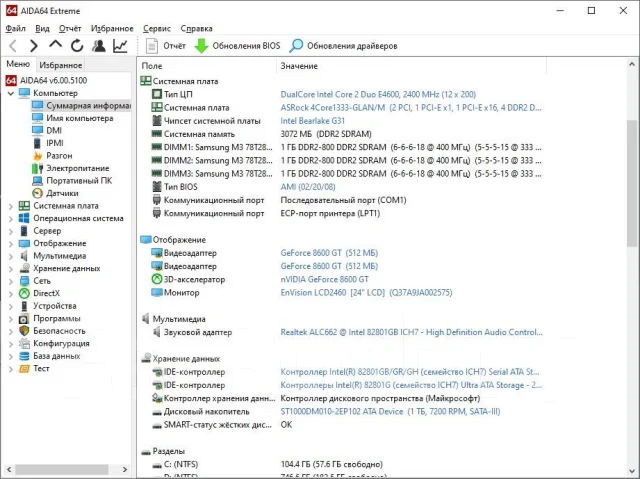Expand the Мультимедиа tree node

[x=11, y=256]
